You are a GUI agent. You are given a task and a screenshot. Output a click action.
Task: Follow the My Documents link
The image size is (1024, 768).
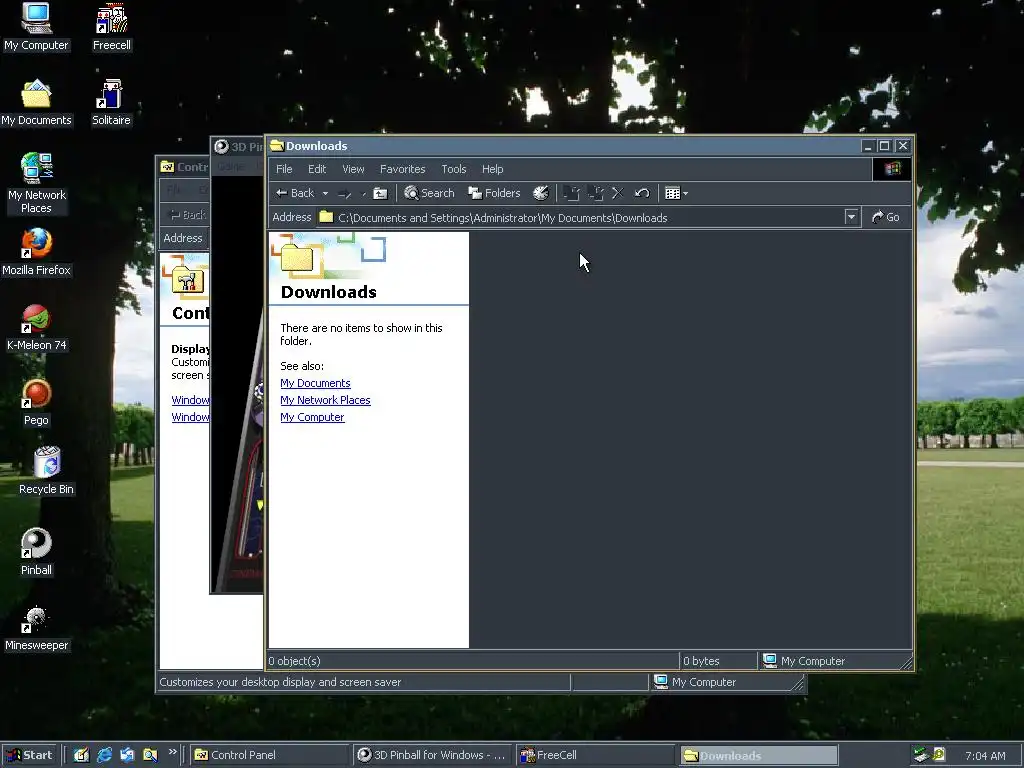pyautogui.click(x=315, y=383)
